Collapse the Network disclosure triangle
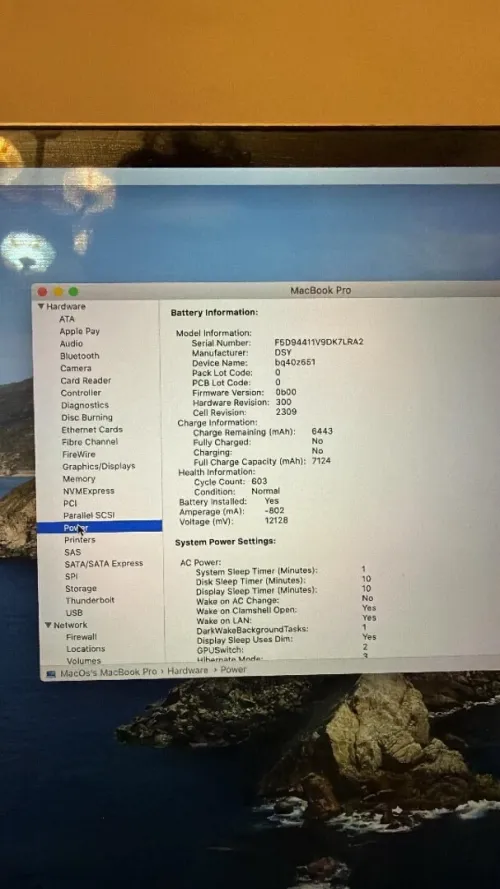 pyautogui.click(x=48, y=625)
